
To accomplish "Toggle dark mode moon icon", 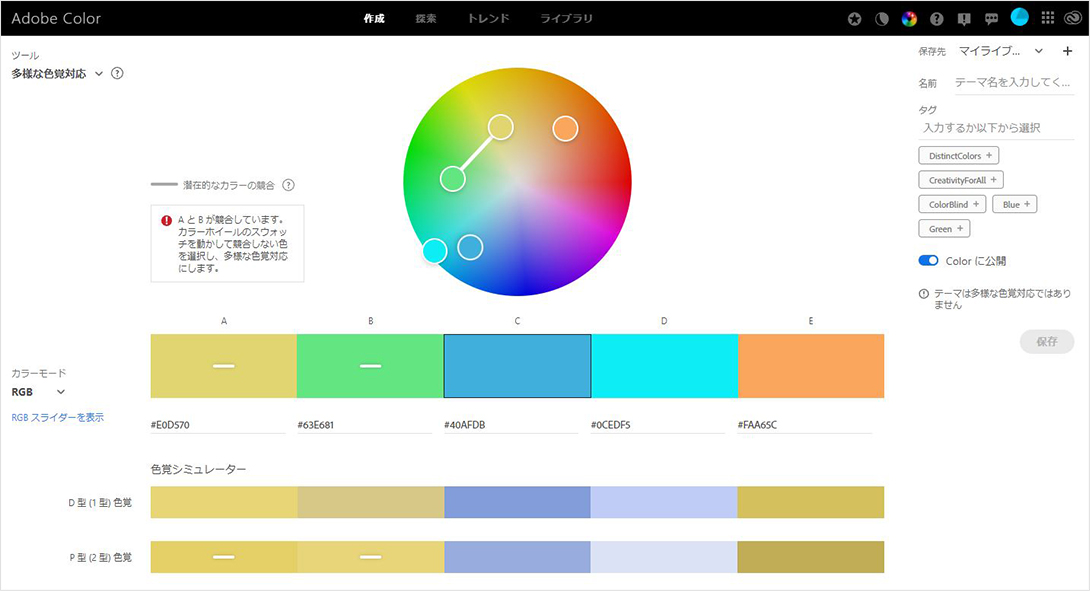I will click(881, 19).
